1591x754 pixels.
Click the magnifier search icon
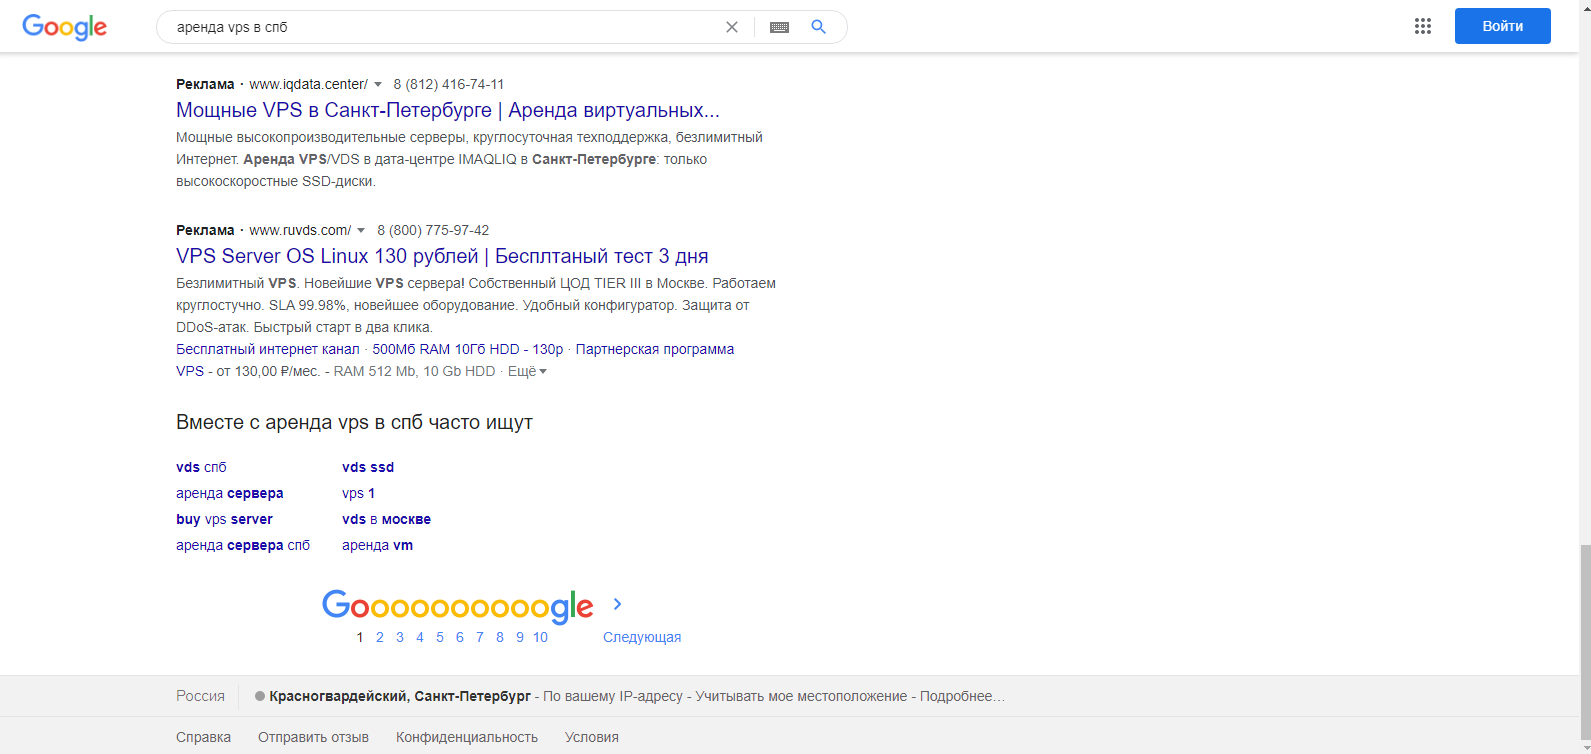coord(818,27)
